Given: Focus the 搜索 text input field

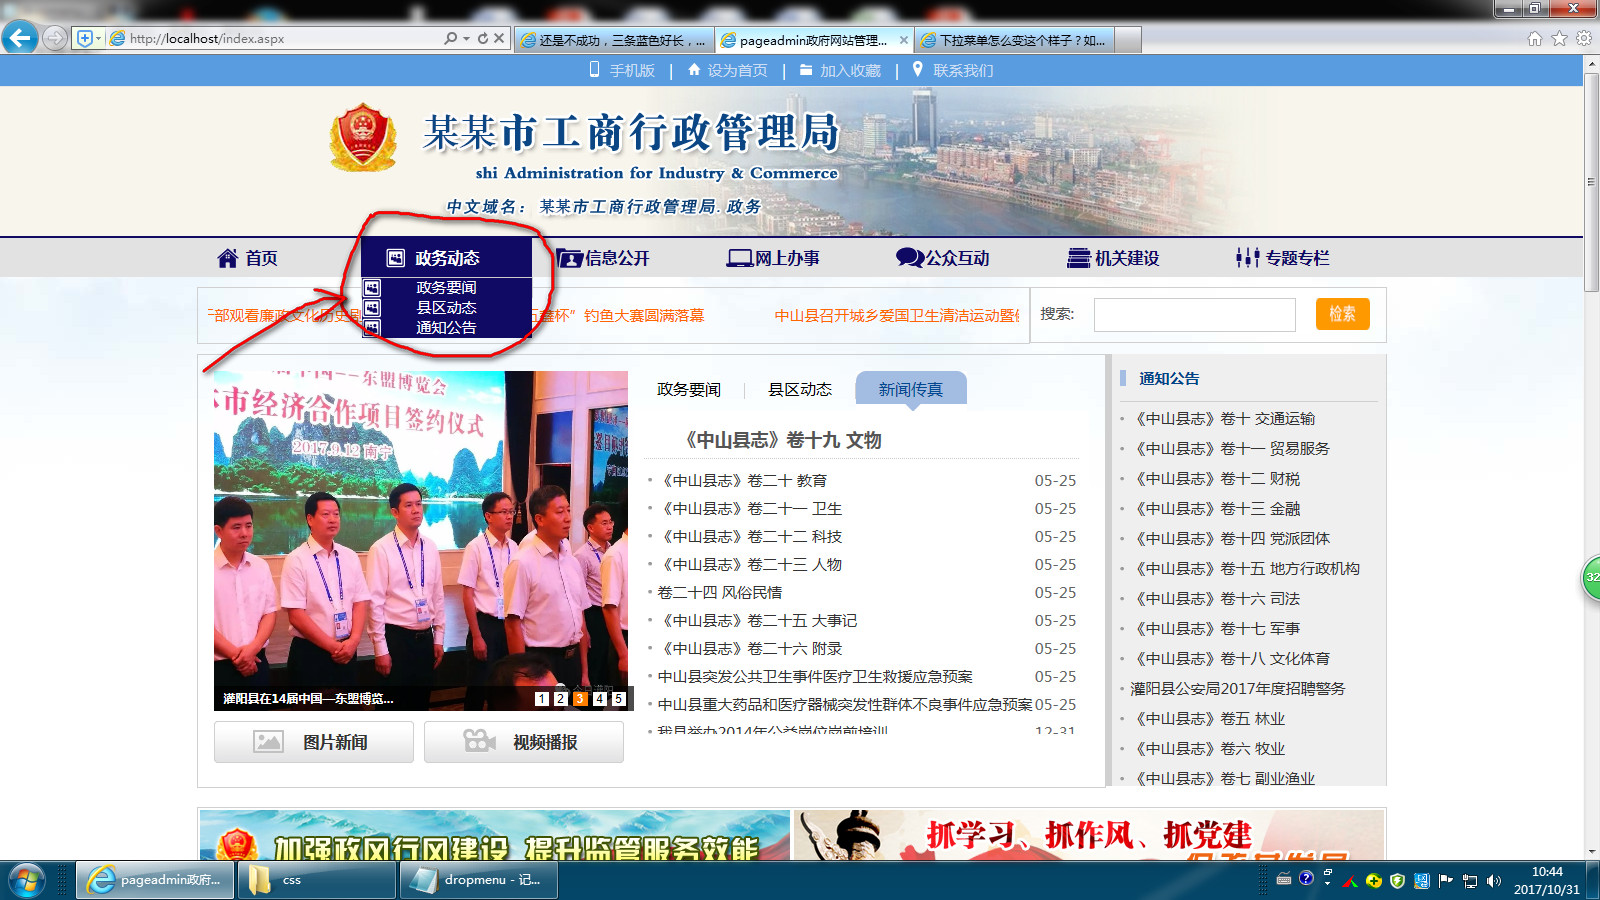Looking at the screenshot, I should [1195, 314].
